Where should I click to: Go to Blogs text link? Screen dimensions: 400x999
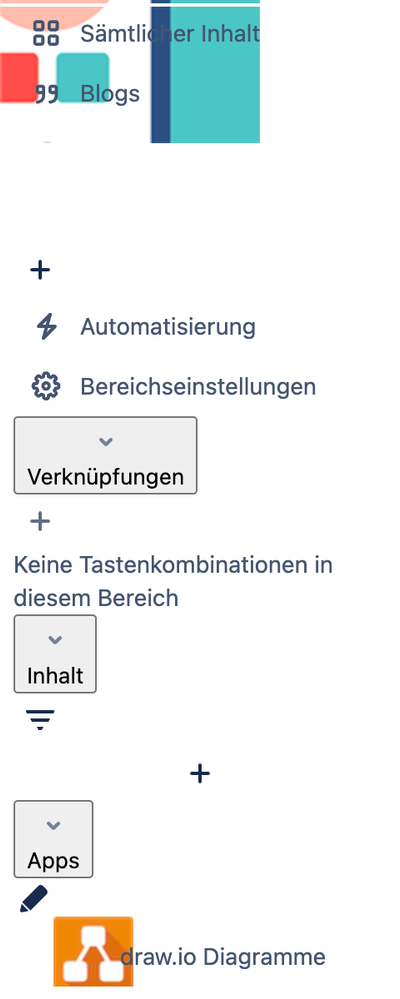110,94
